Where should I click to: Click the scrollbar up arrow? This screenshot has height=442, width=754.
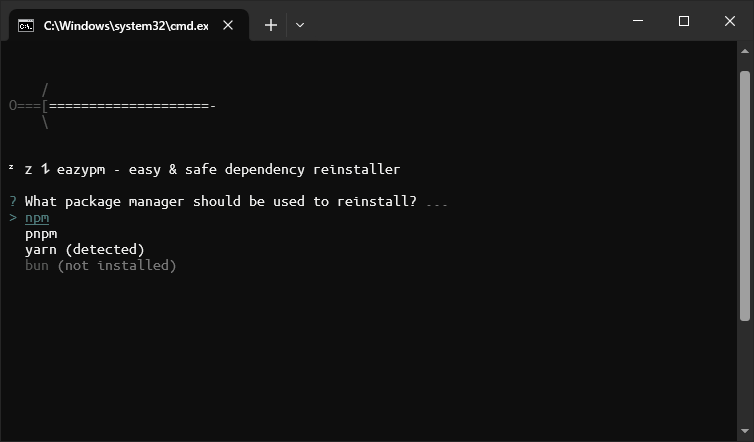tap(745, 51)
